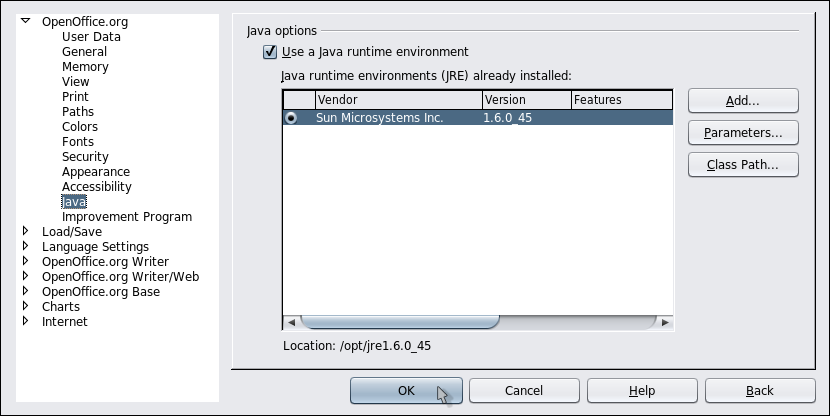Click the JRE list scroll-left arrow

pyautogui.click(x=291, y=322)
